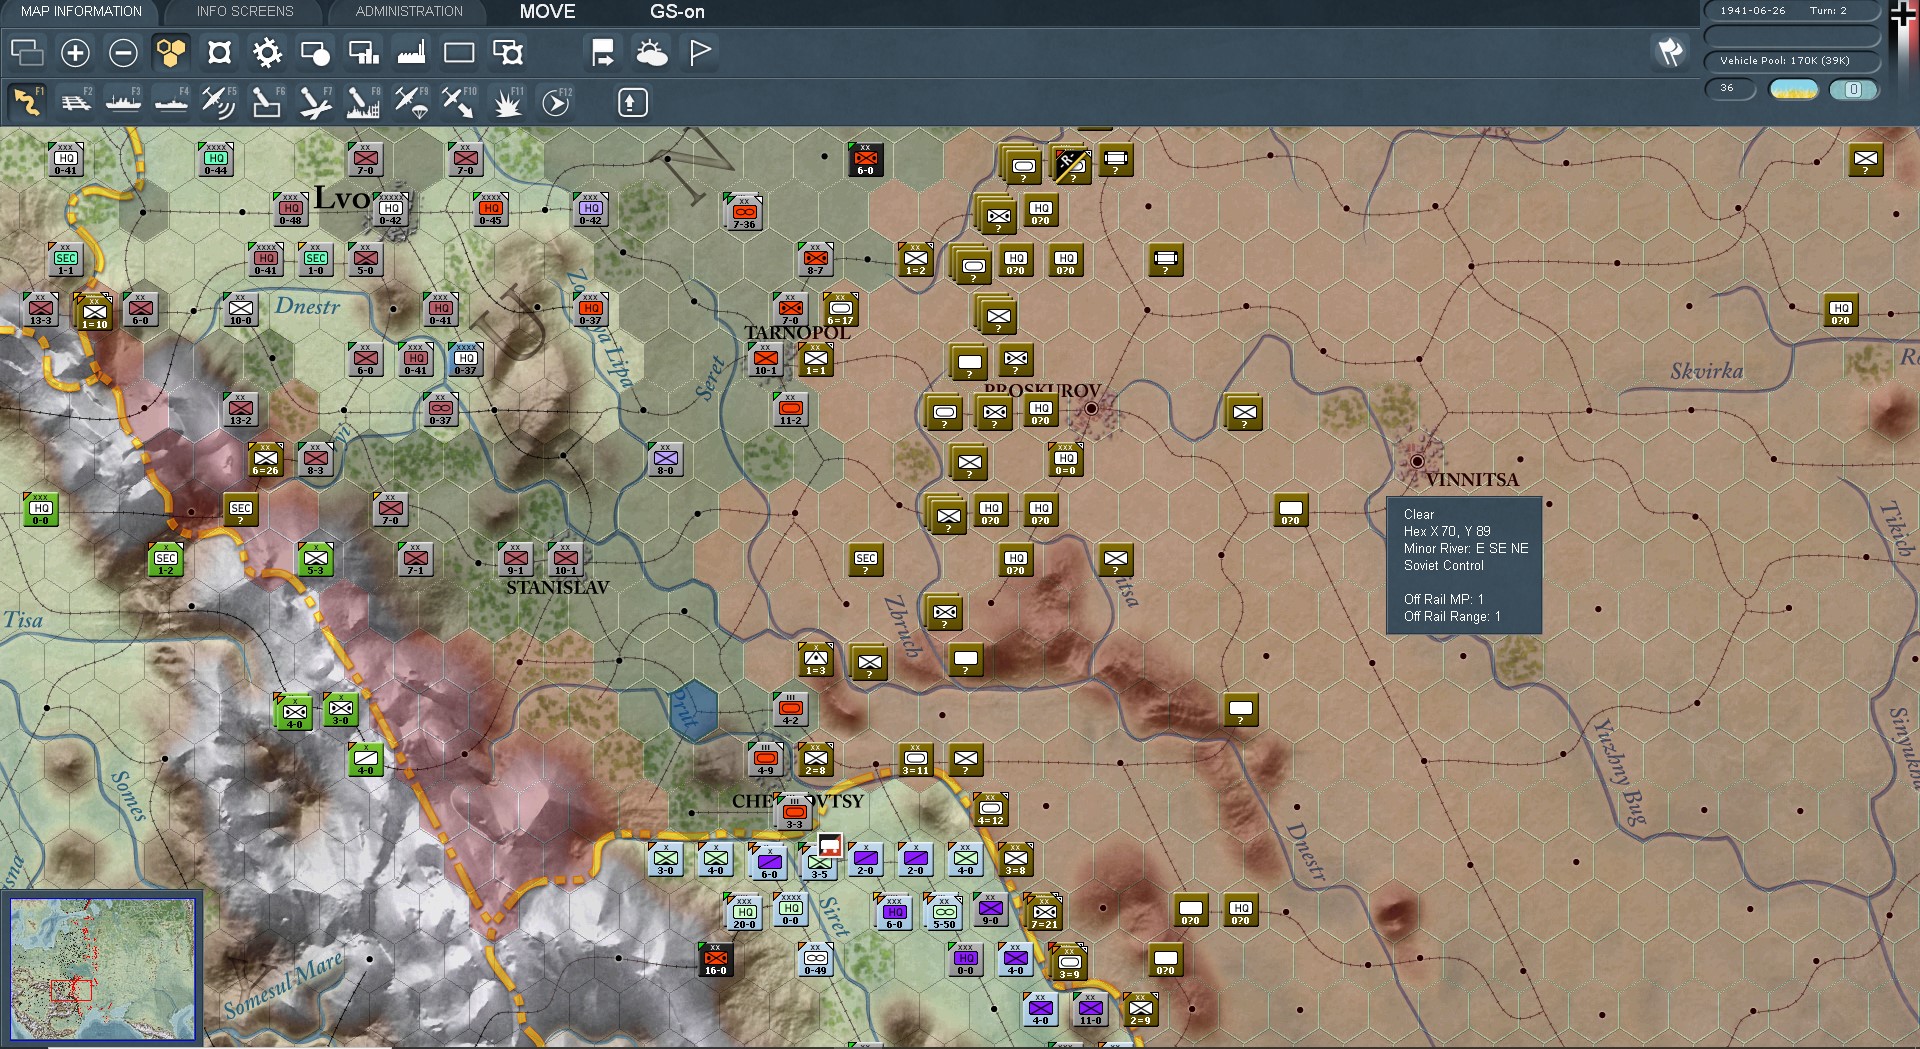Image resolution: width=1920 pixels, height=1049 pixels.
Task: Select F8 bomb city mode
Action: tap(363, 102)
